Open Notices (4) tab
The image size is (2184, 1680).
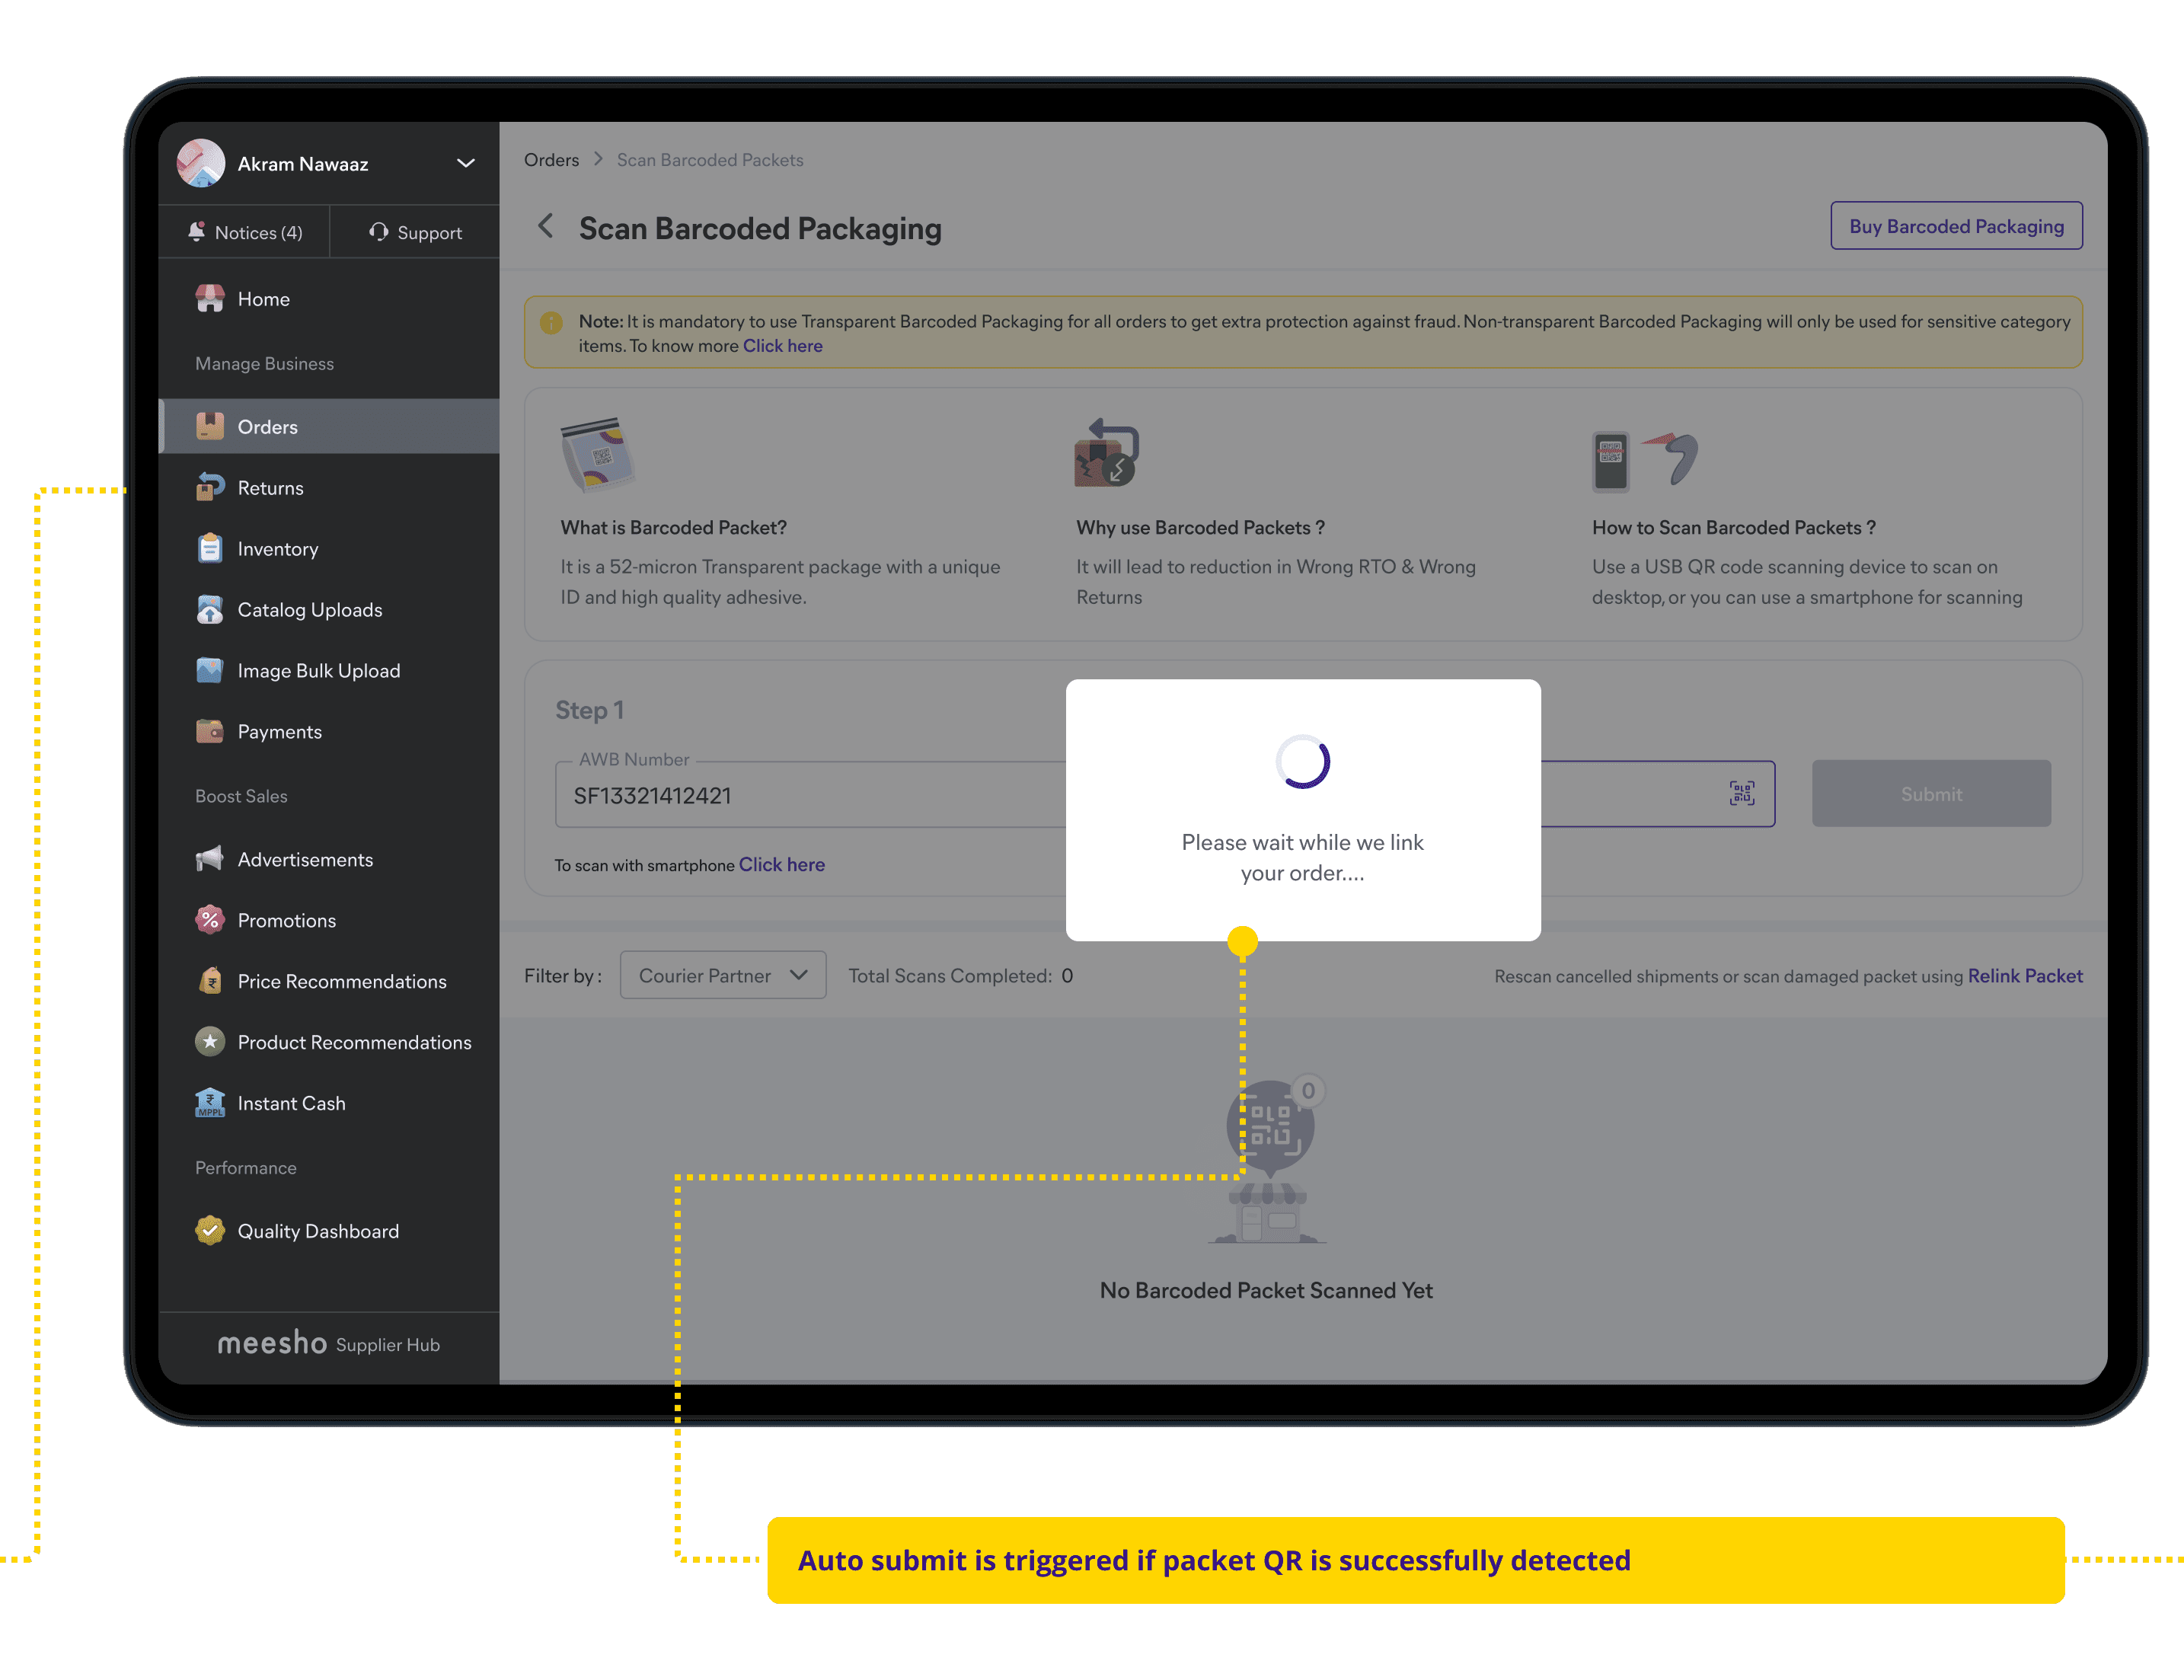click(x=245, y=233)
